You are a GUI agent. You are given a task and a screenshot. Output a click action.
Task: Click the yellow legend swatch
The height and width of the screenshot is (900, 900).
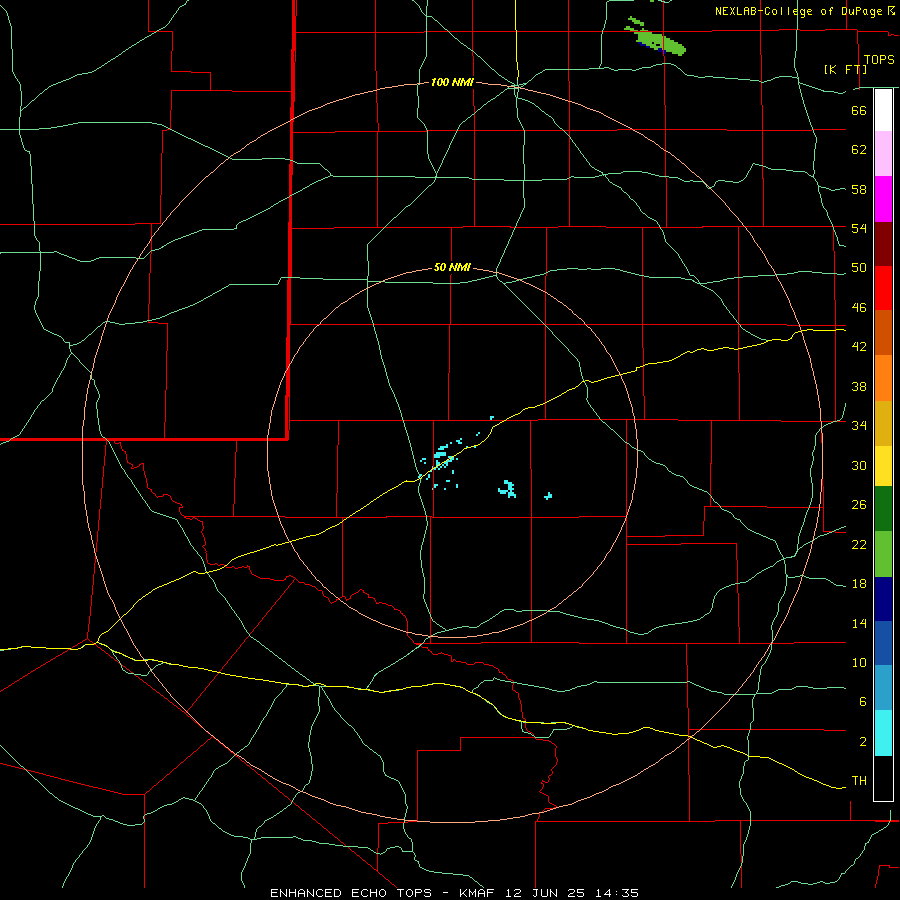tap(883, 466)
